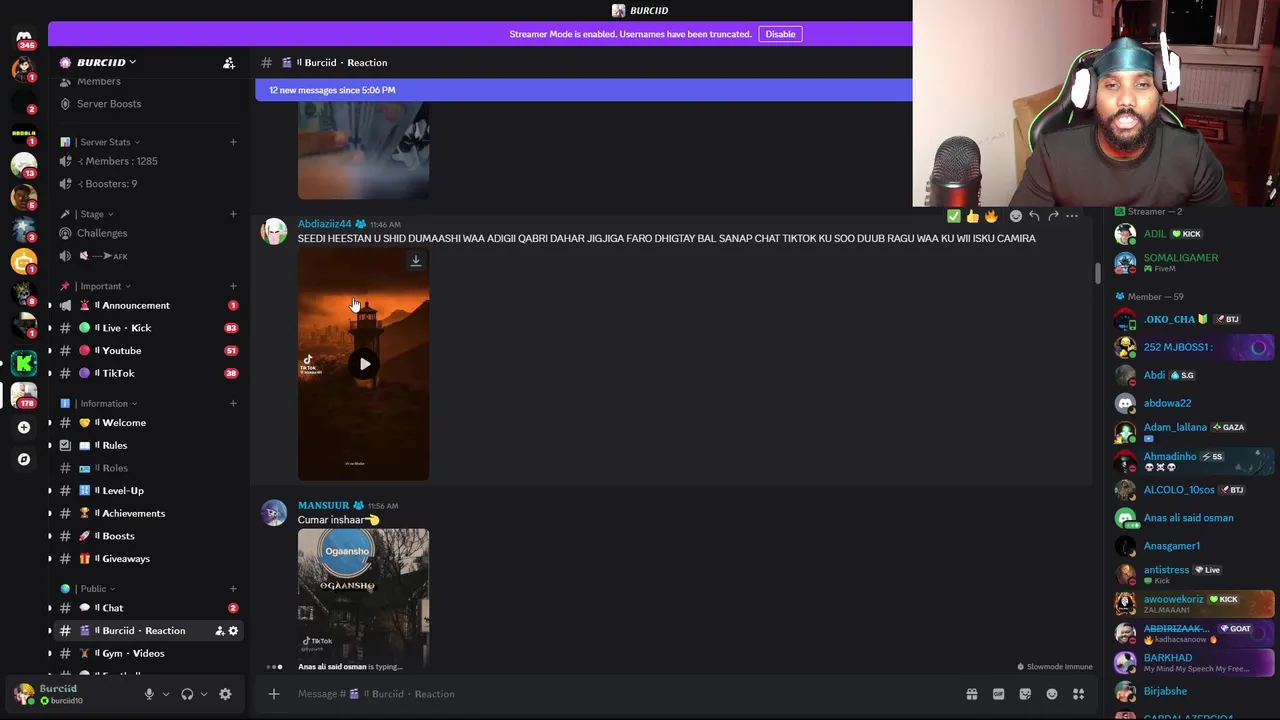
Task: Click the chat scrollbar thumb
Action: [x=1097, y=272]
